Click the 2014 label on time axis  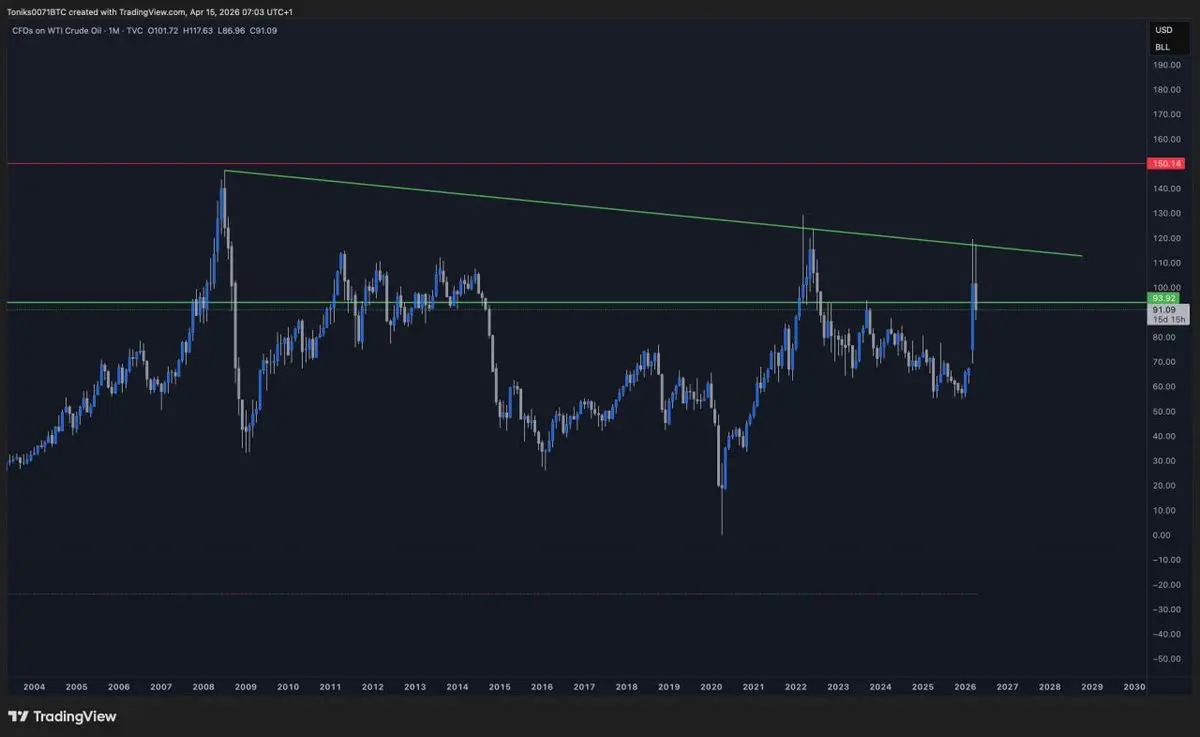tap(457, 687)
